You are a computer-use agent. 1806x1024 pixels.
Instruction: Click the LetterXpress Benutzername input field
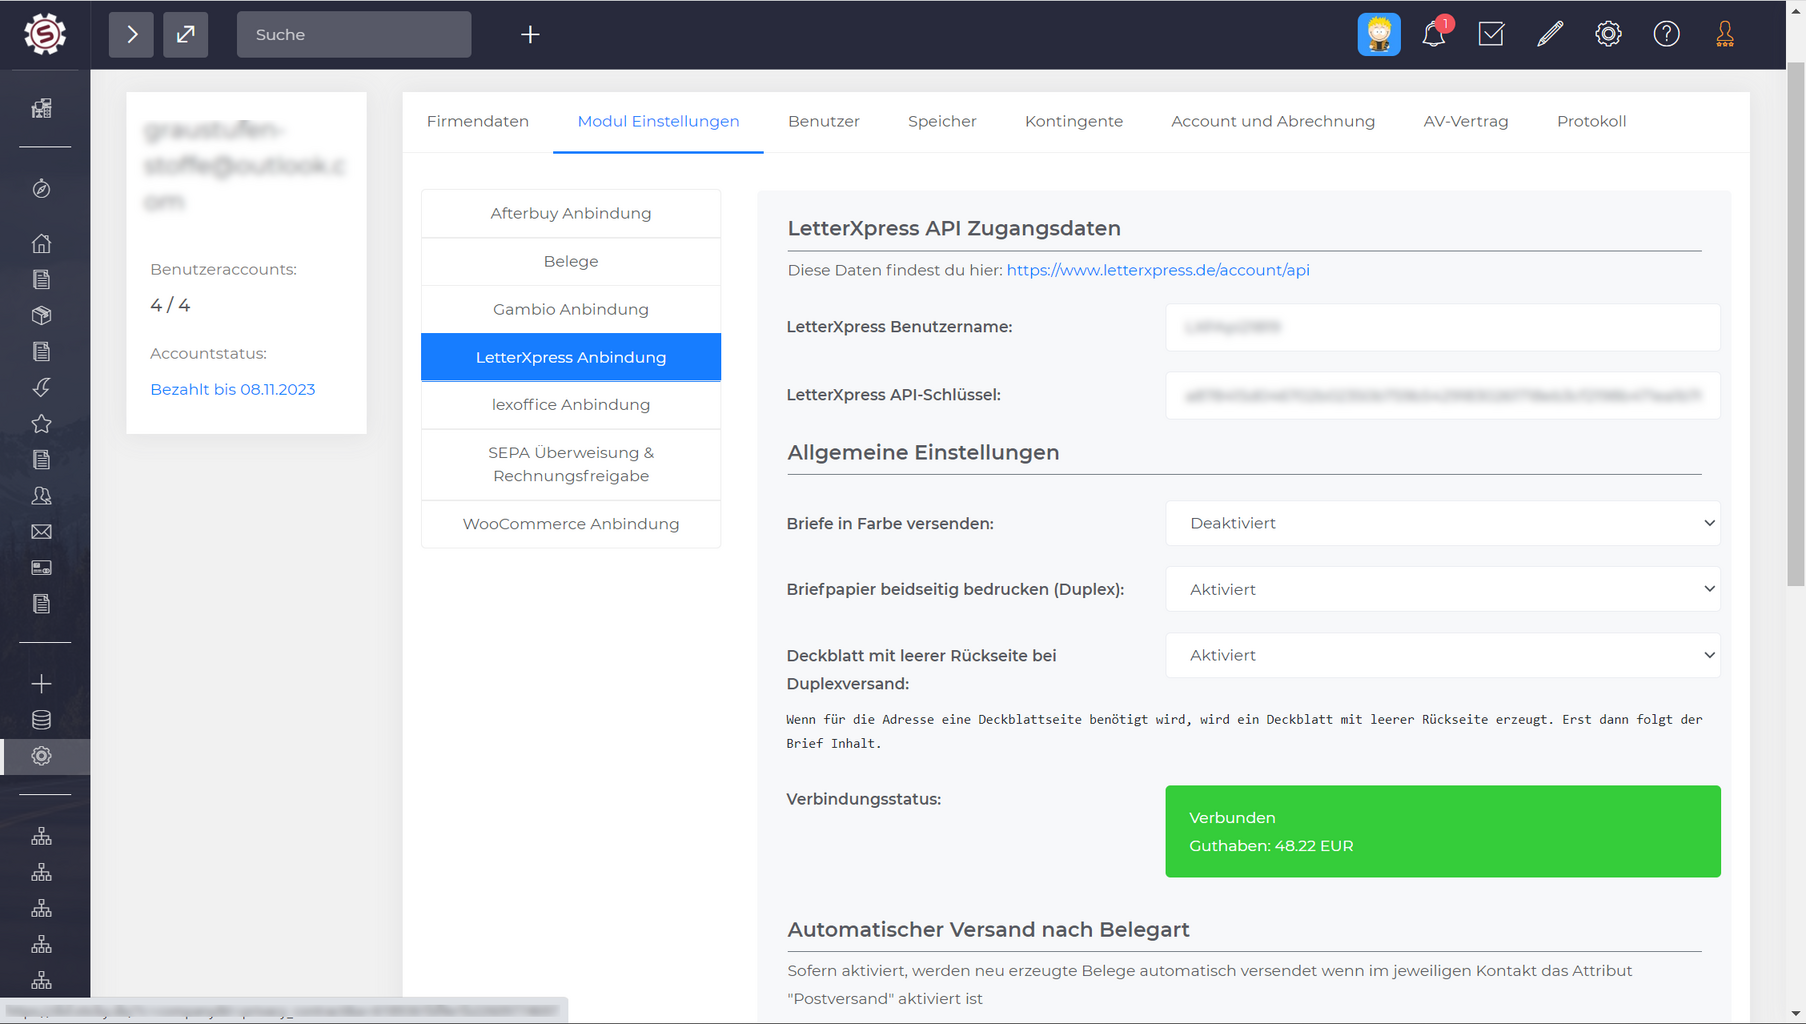pos(1442,327)
